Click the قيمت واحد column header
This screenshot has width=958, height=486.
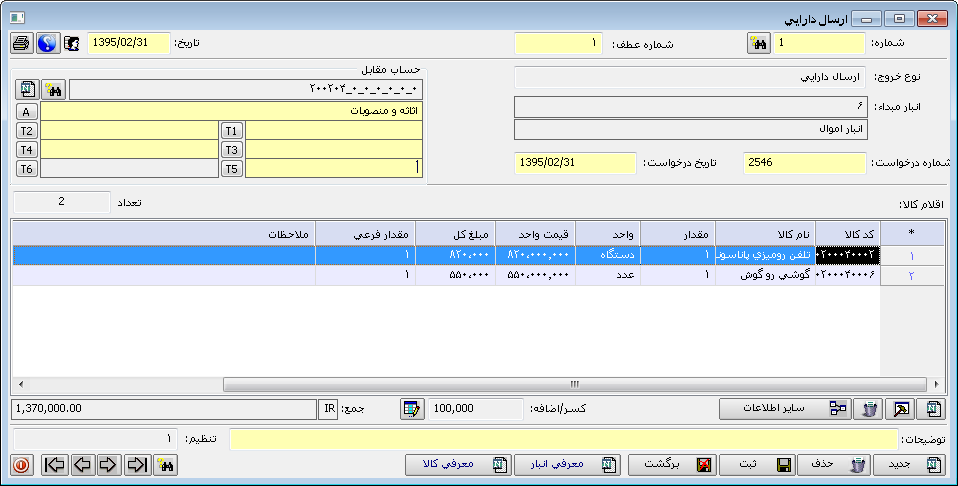(x=535, y=234)
